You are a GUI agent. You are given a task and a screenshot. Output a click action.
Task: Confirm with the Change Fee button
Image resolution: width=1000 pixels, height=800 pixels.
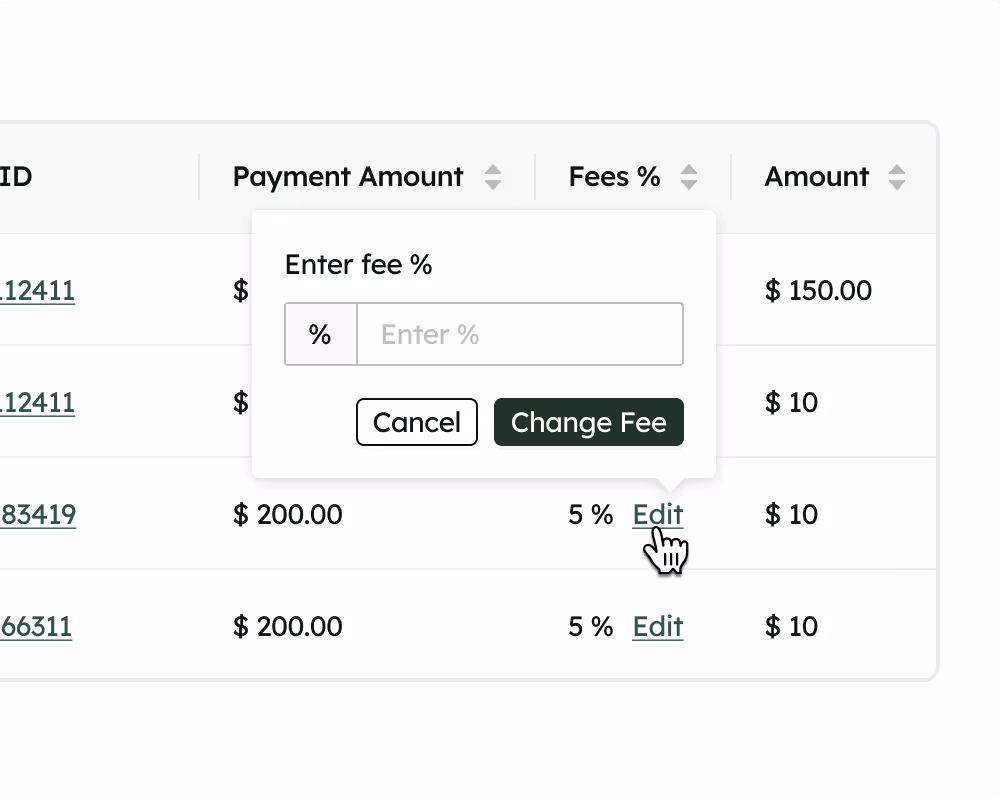coord(588,422)
